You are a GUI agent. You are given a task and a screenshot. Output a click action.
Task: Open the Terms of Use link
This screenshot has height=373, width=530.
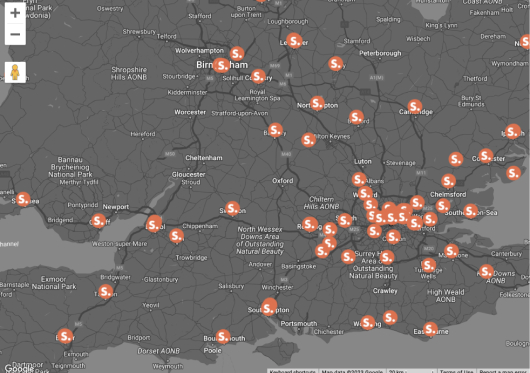tap(456, 371)
